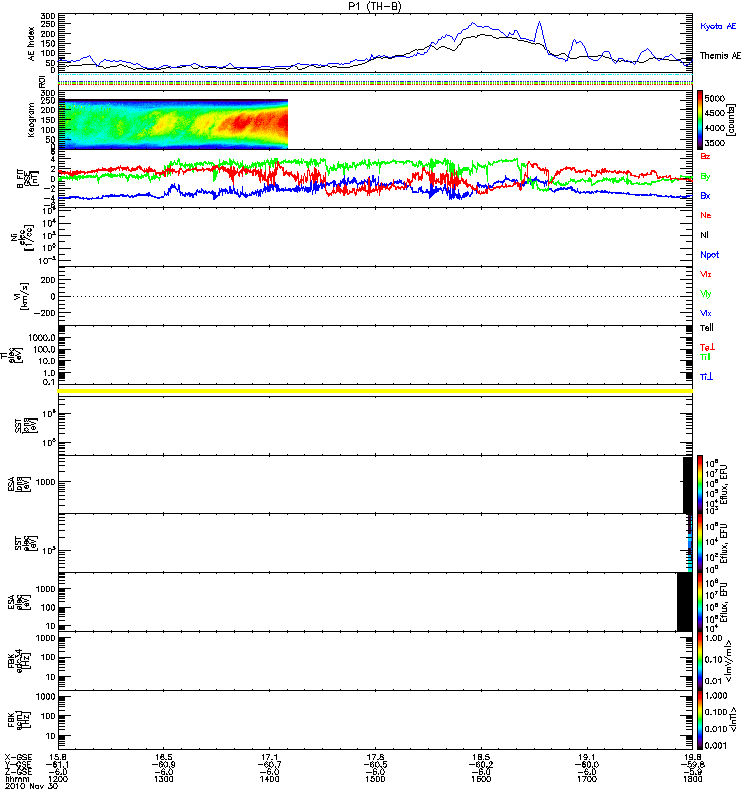Viewport: 750px width, 800px height.
Task: Select the blue "Kyoto AE" legend label
Action: pyautogui.click(x=718, y=27)
